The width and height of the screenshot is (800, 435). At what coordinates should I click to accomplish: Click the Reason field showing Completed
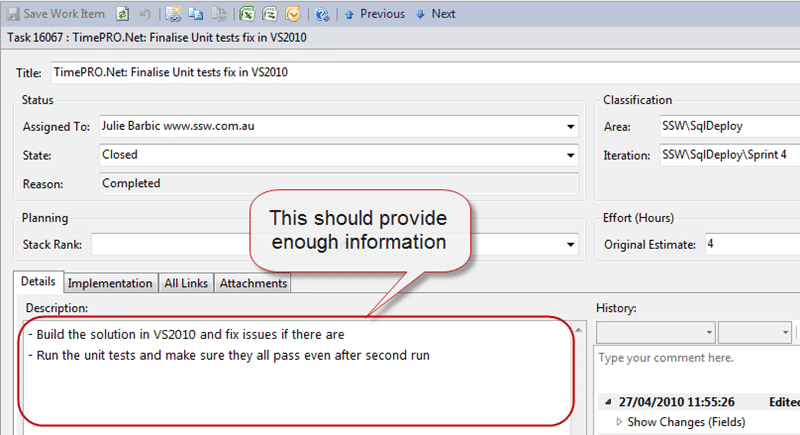[x=339, y=184]
